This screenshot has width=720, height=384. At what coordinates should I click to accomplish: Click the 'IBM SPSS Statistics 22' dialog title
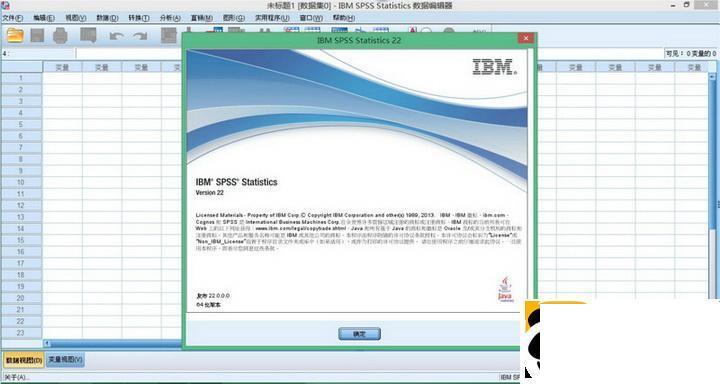[359, 40]
